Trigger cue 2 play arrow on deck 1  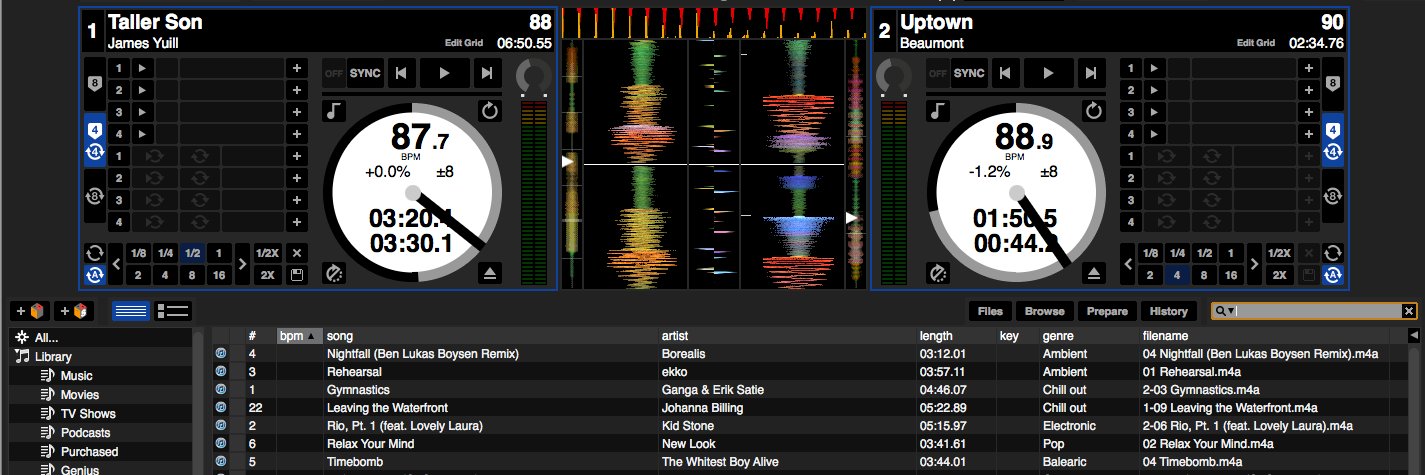coord(142,90)
